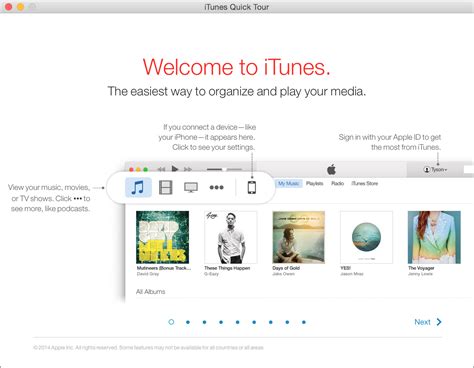Click the Welcome to iTunes heading
Viewport: 474px width, 368px height.
point(237,67)
